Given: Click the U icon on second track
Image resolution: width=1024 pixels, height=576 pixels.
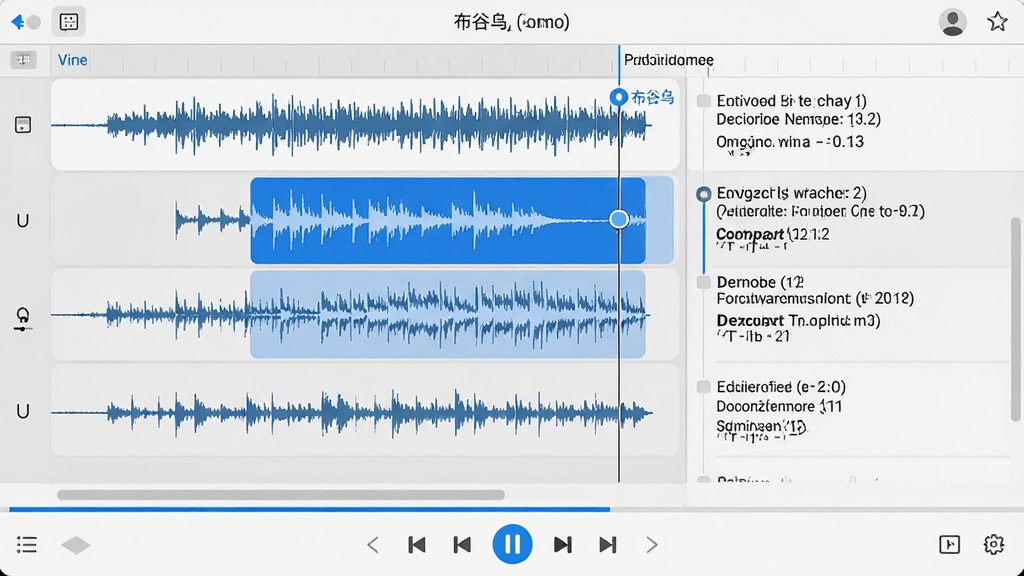Looking at the screenshot, I should 22,221.
